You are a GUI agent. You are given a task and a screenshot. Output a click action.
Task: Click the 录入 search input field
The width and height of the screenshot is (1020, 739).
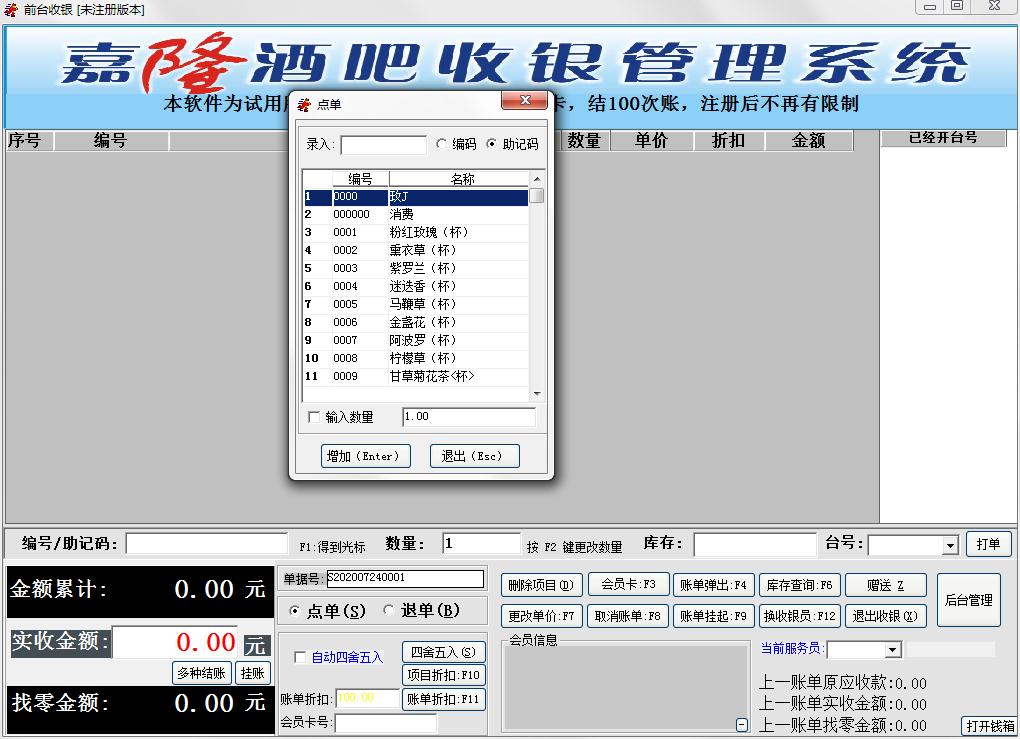[x=383, y=145]
